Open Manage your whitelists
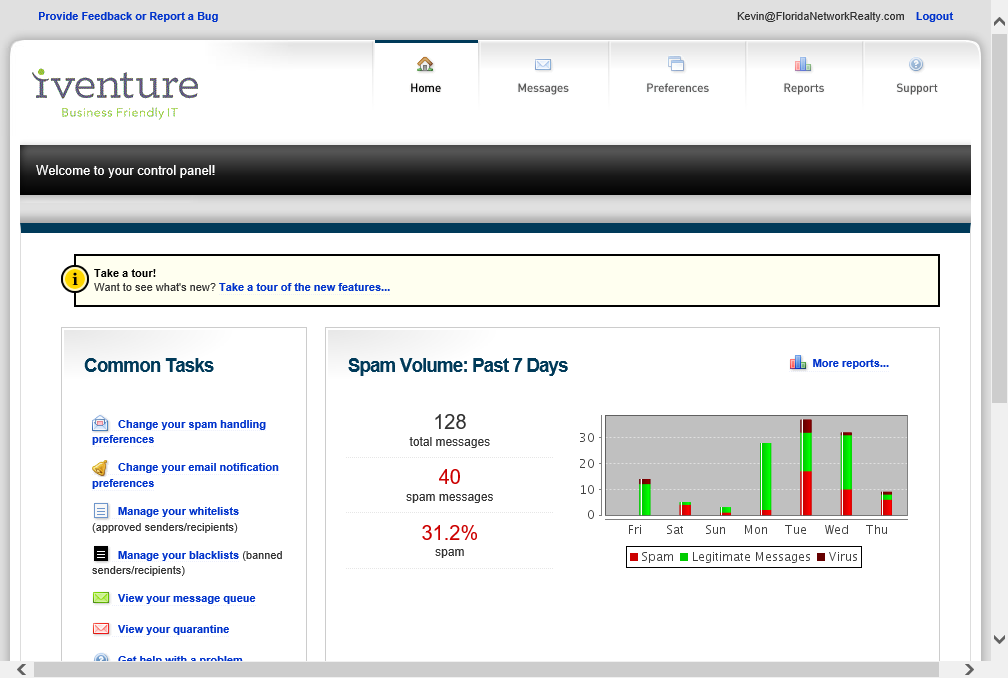The height and width of the screenshot is (678, 1008). pyautogui.click(x=178, y=511)
